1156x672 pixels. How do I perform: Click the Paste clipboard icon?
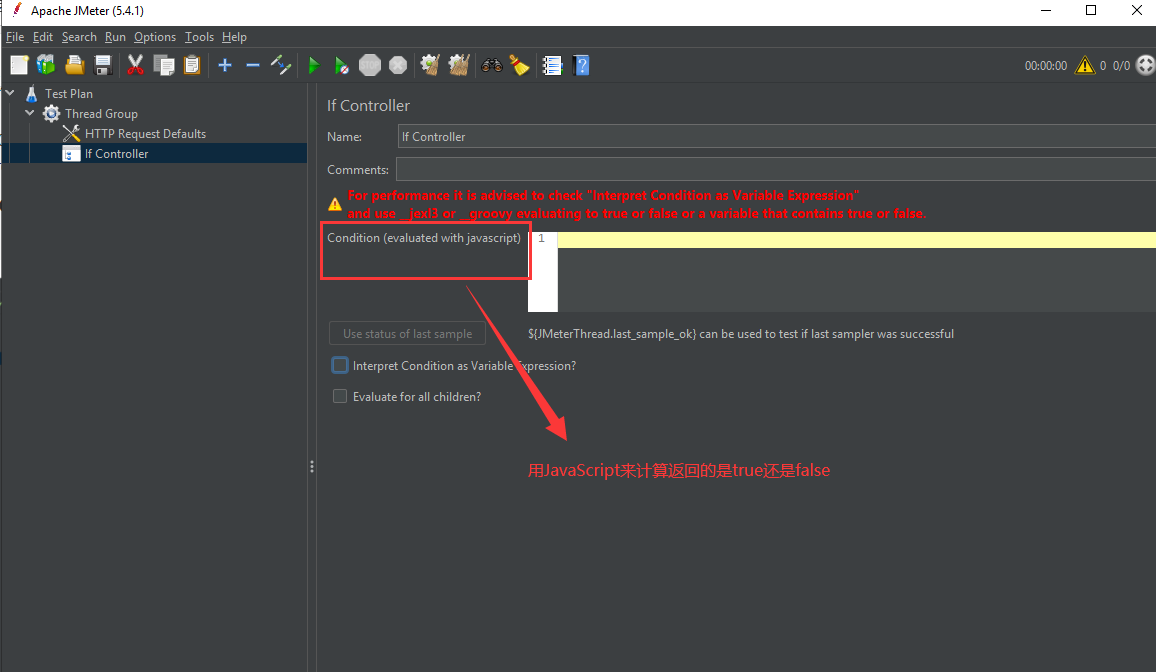(x=192, y=66)
